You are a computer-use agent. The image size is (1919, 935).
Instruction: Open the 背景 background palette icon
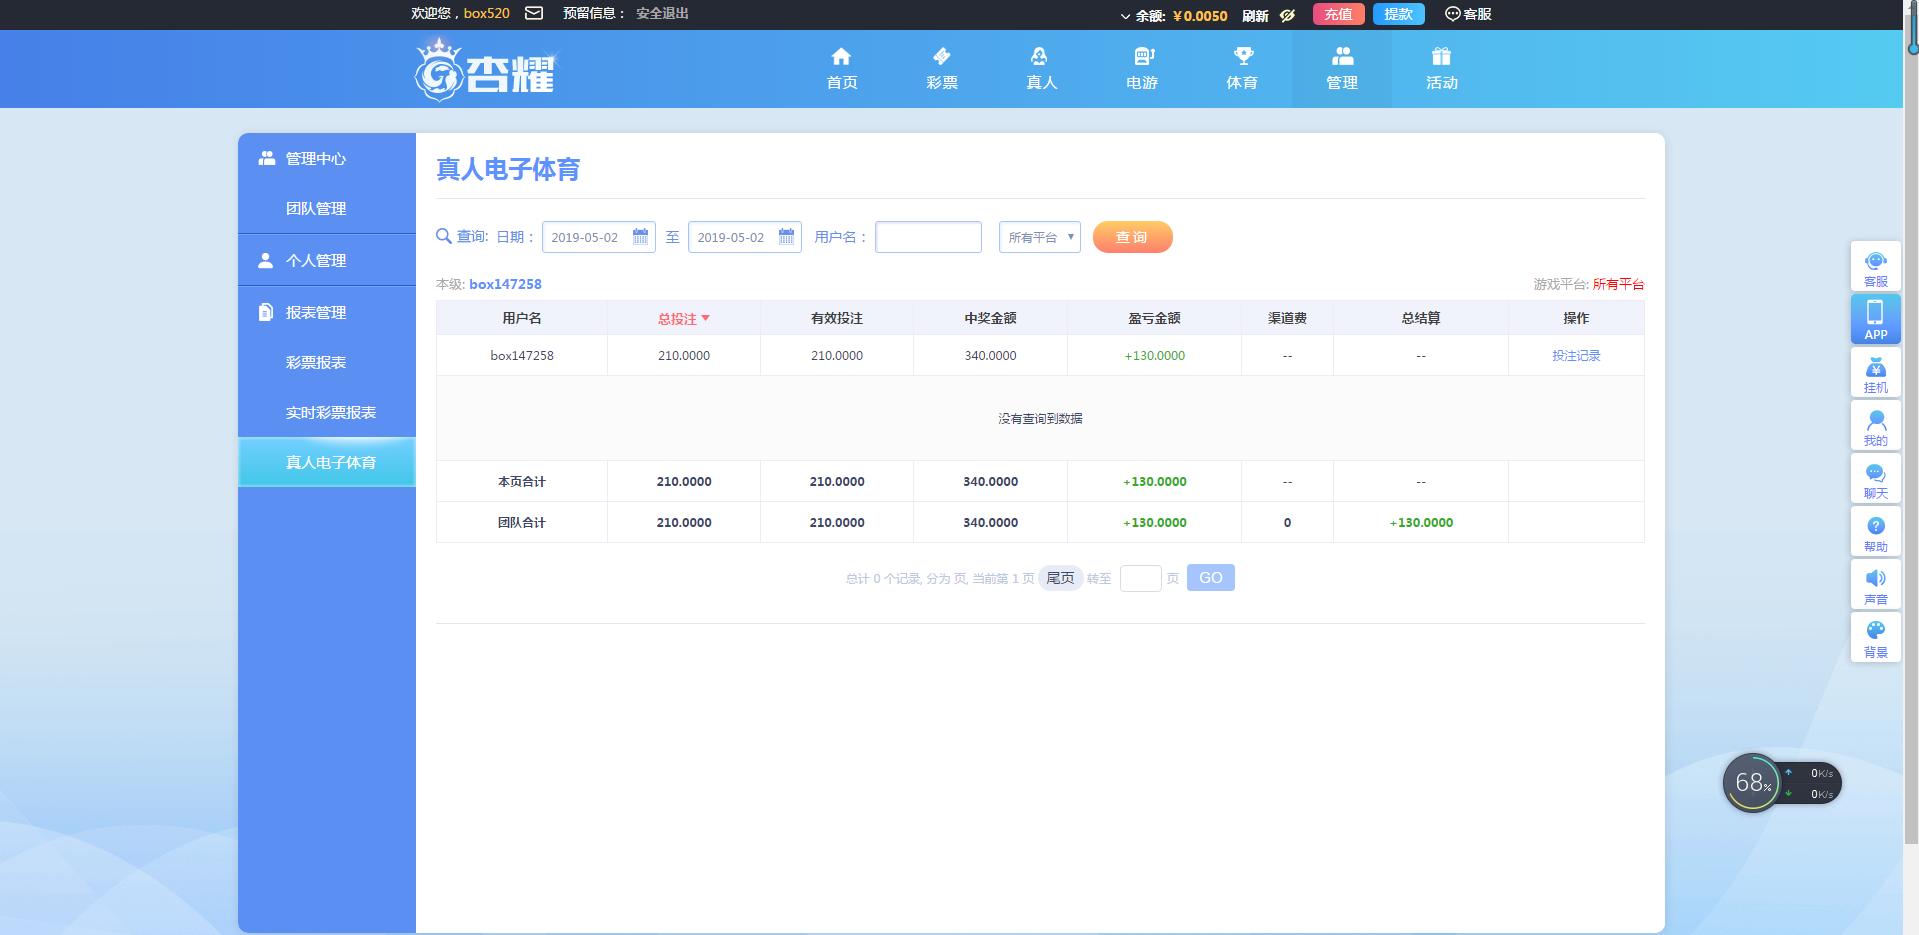click(x=1876, y=638)
